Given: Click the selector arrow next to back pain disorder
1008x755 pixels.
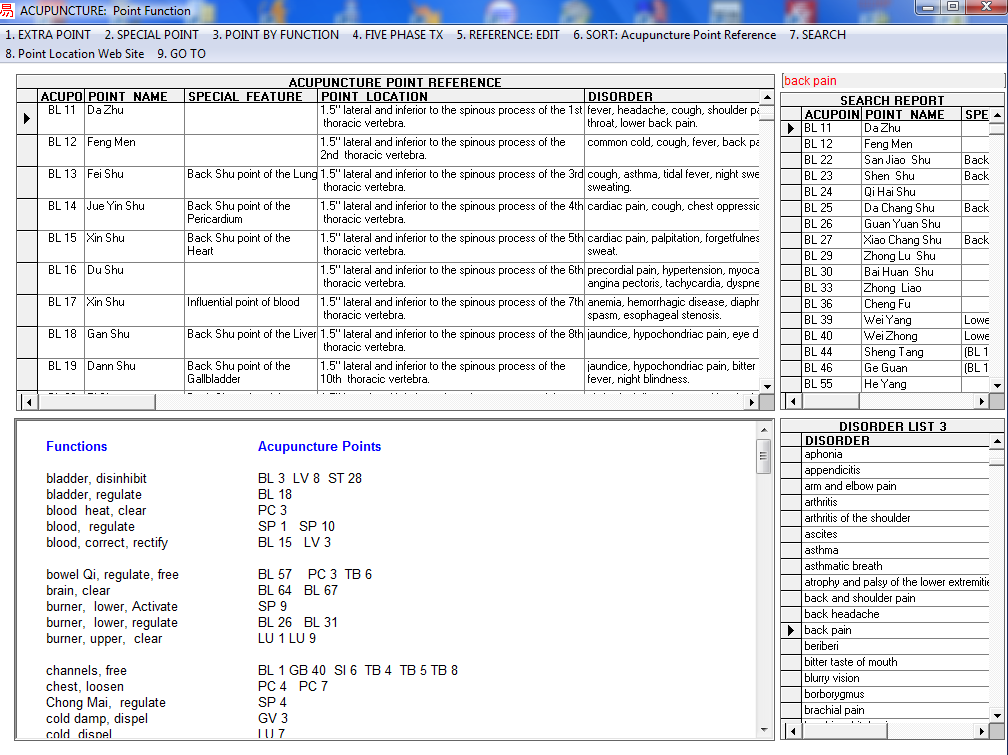Looking at the screenshot, I should tap(790, 629).
